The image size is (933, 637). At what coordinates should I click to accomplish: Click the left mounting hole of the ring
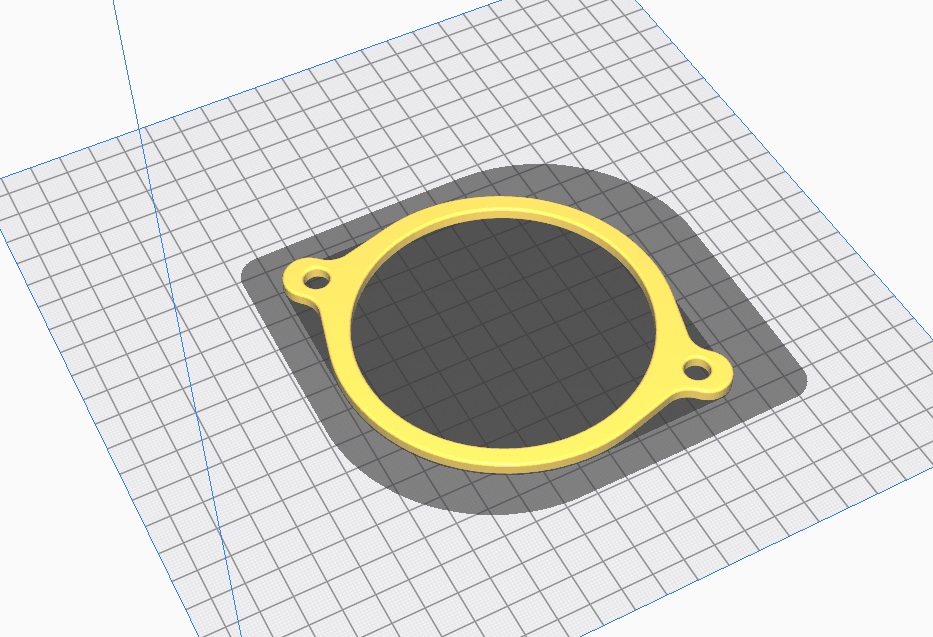coord(316,279)
